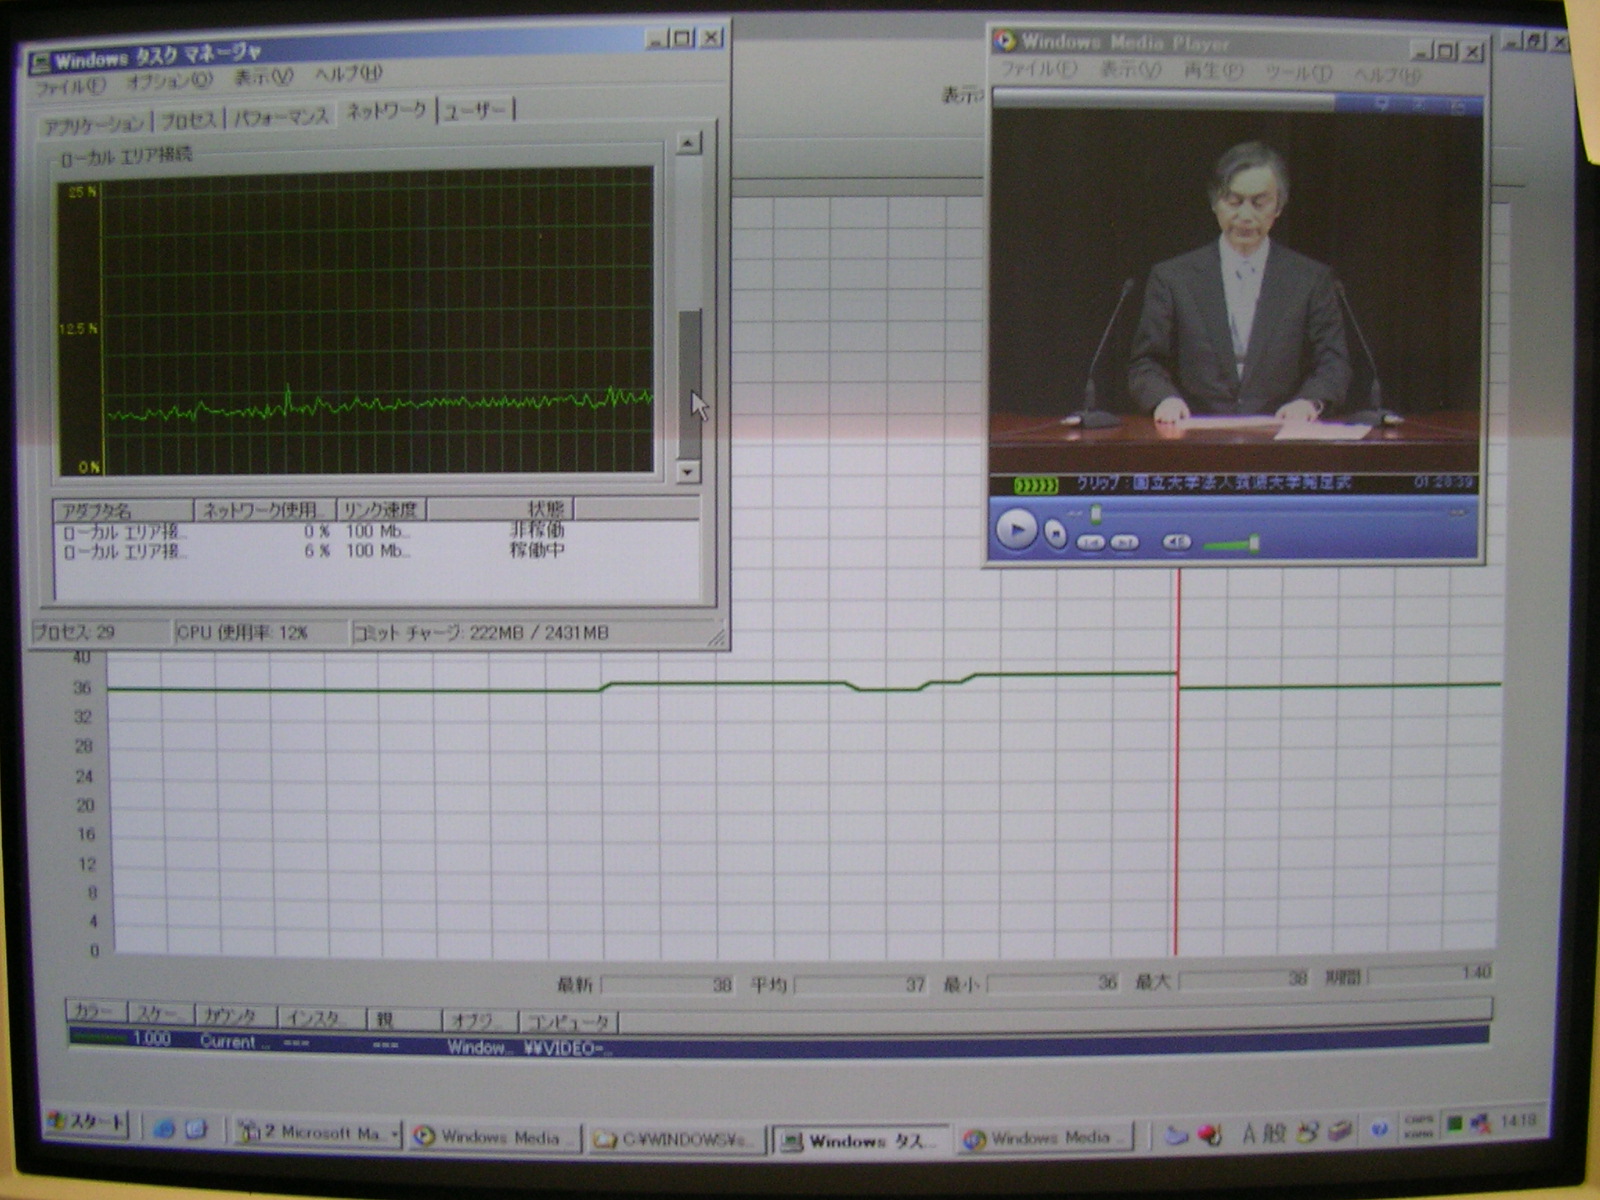Click the 最新 value field showing 38
Viewport: 1600px width, 1200px height.
667,985
